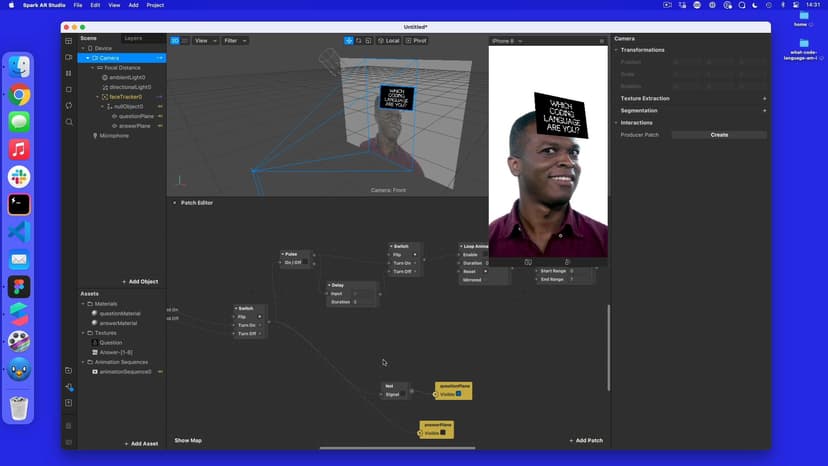Select directionalLight0 in scene tree
The image size is (828, 466).
[130, 87]
